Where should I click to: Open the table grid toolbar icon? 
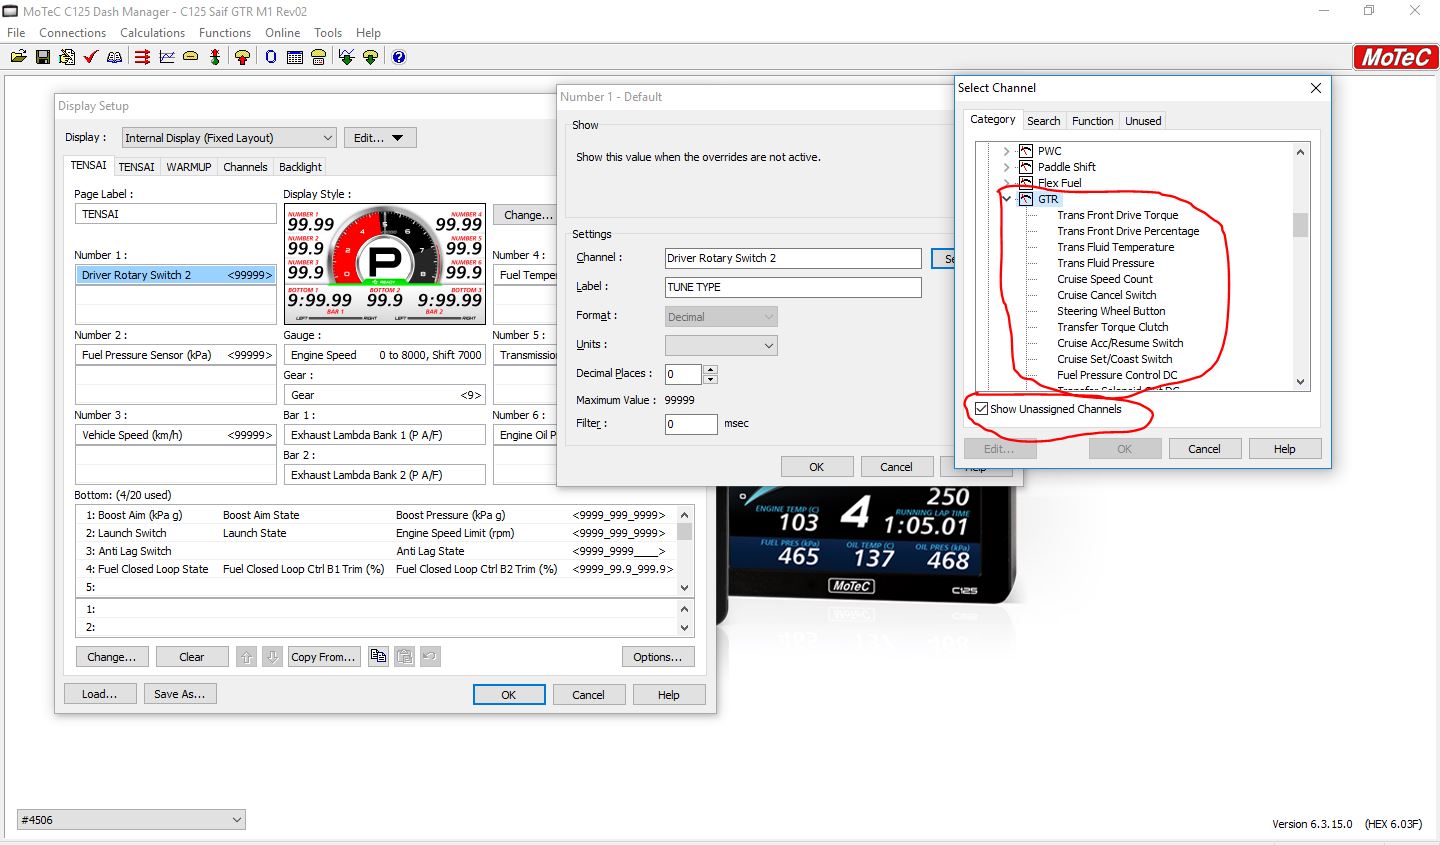[295, 57]
